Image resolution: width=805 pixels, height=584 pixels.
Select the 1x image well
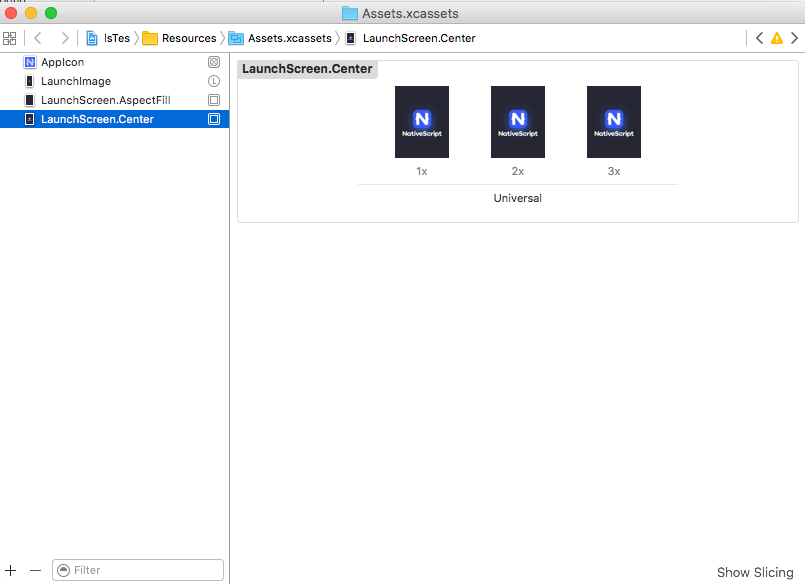(421, 122)
